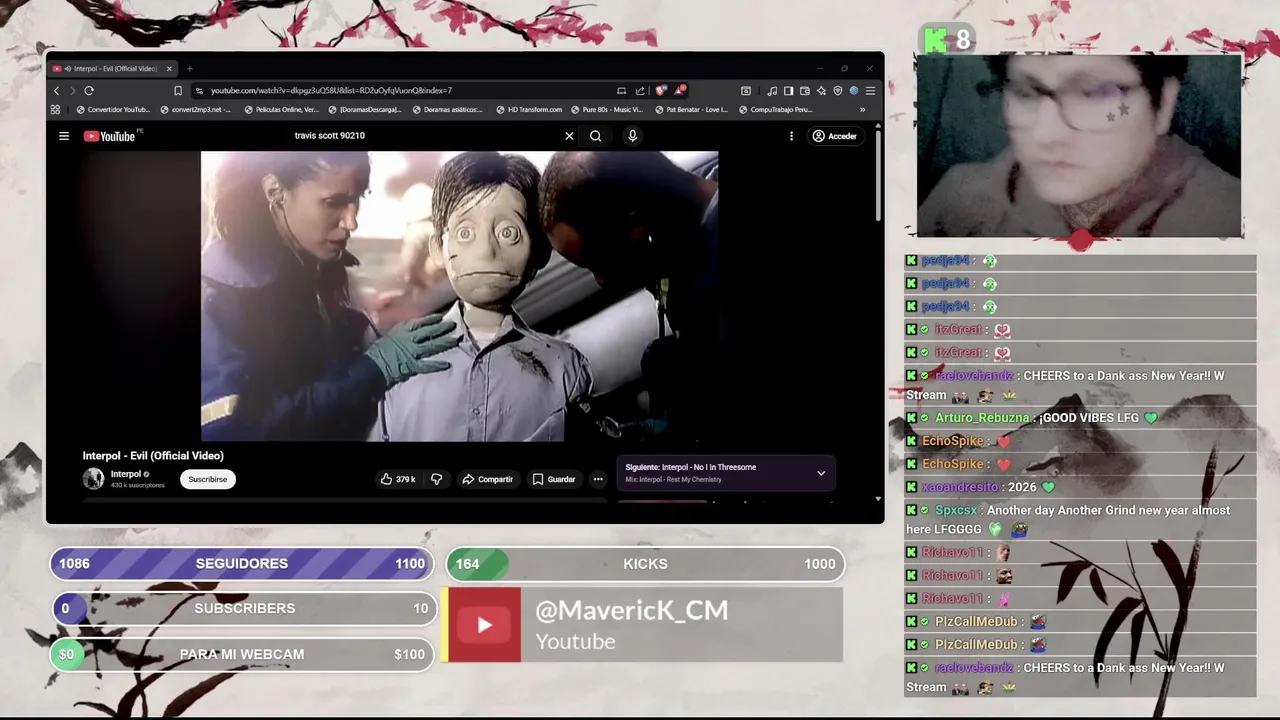Open Brave Wallet icon
1280x720 pixels.
pyautogui.click(x=804, y=90)
